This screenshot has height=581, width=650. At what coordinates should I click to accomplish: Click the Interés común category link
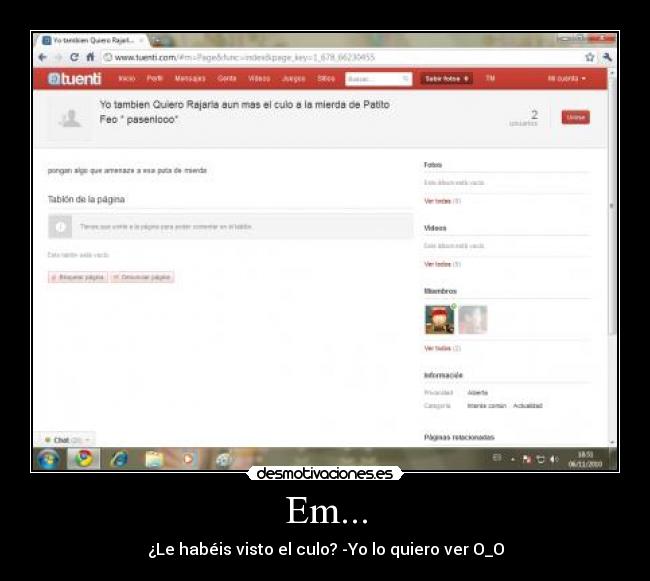point(486,406)
